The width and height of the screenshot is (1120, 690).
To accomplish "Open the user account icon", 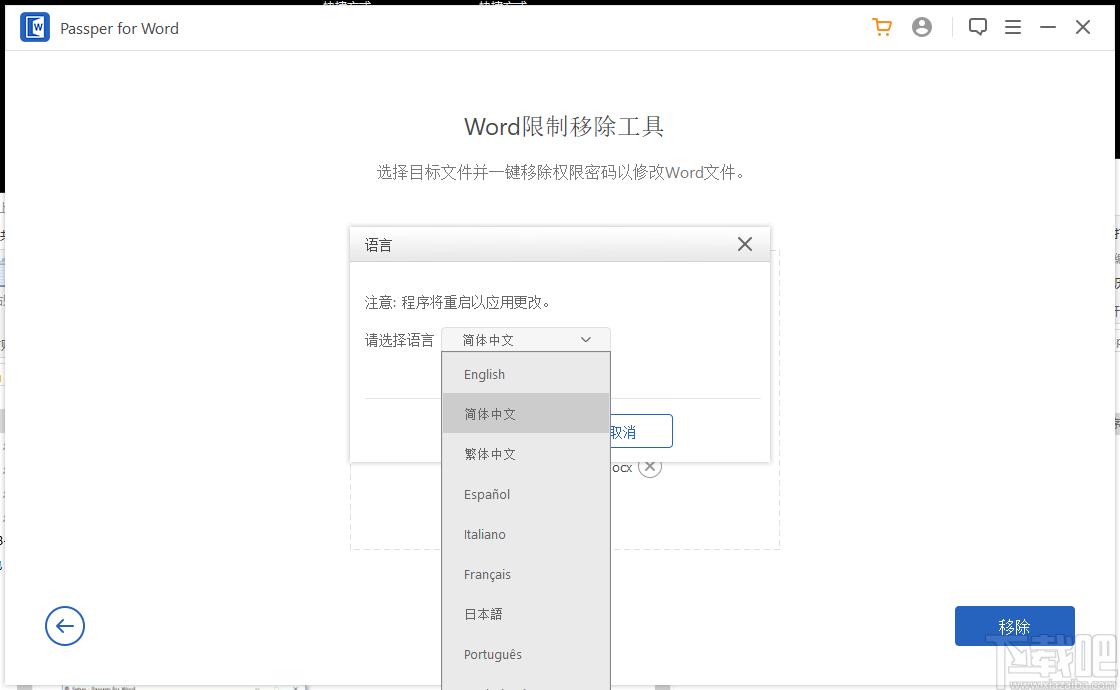I will (922, 27).
